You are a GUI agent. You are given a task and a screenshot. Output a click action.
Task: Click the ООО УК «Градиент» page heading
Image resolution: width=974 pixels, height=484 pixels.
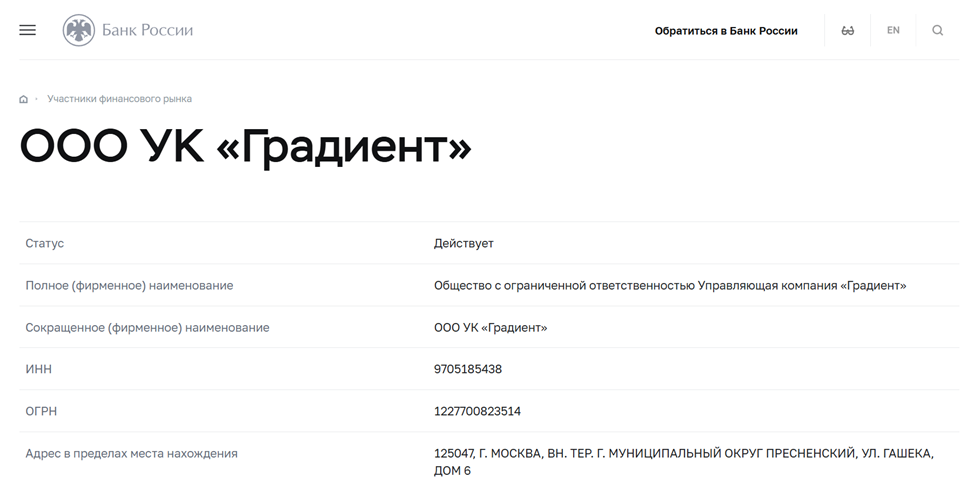click(x=246, y=147)
